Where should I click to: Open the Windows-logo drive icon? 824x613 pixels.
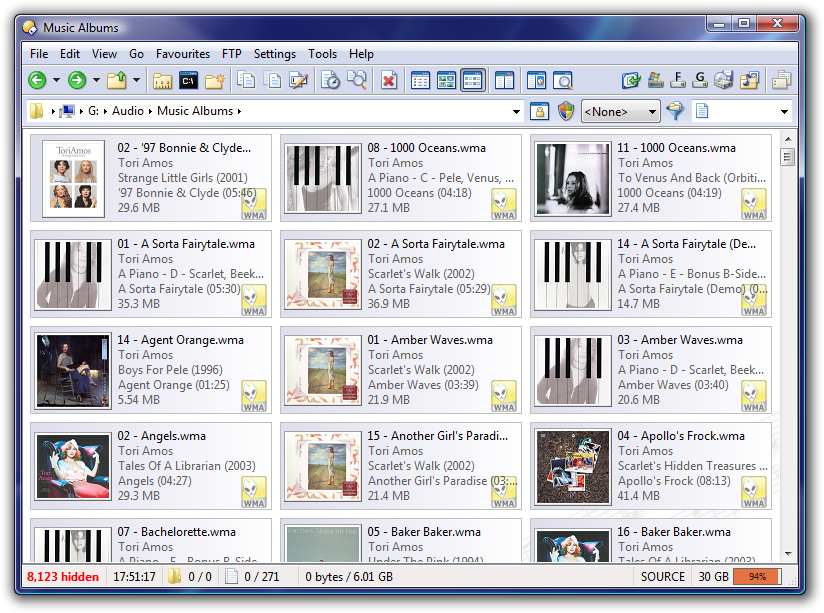(655, 80)
